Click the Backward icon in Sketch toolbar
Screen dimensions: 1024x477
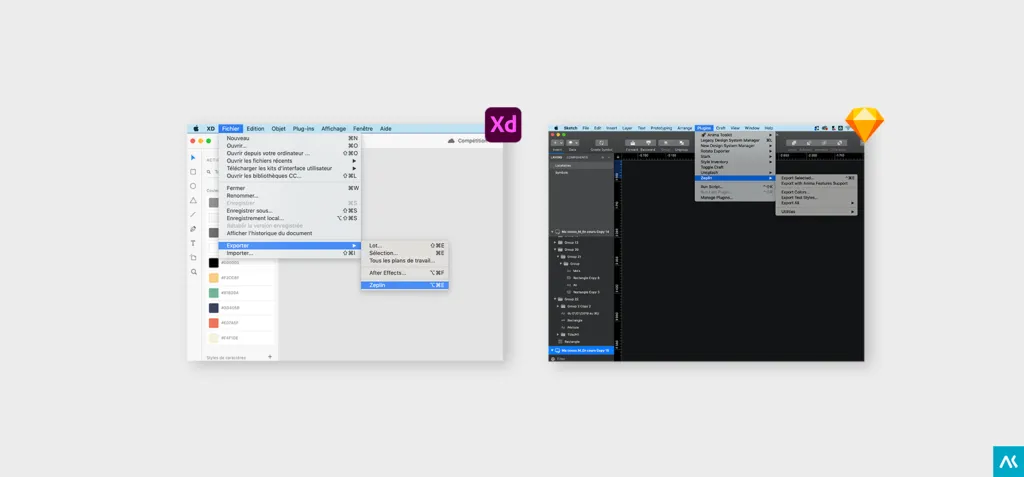point(648,142)
